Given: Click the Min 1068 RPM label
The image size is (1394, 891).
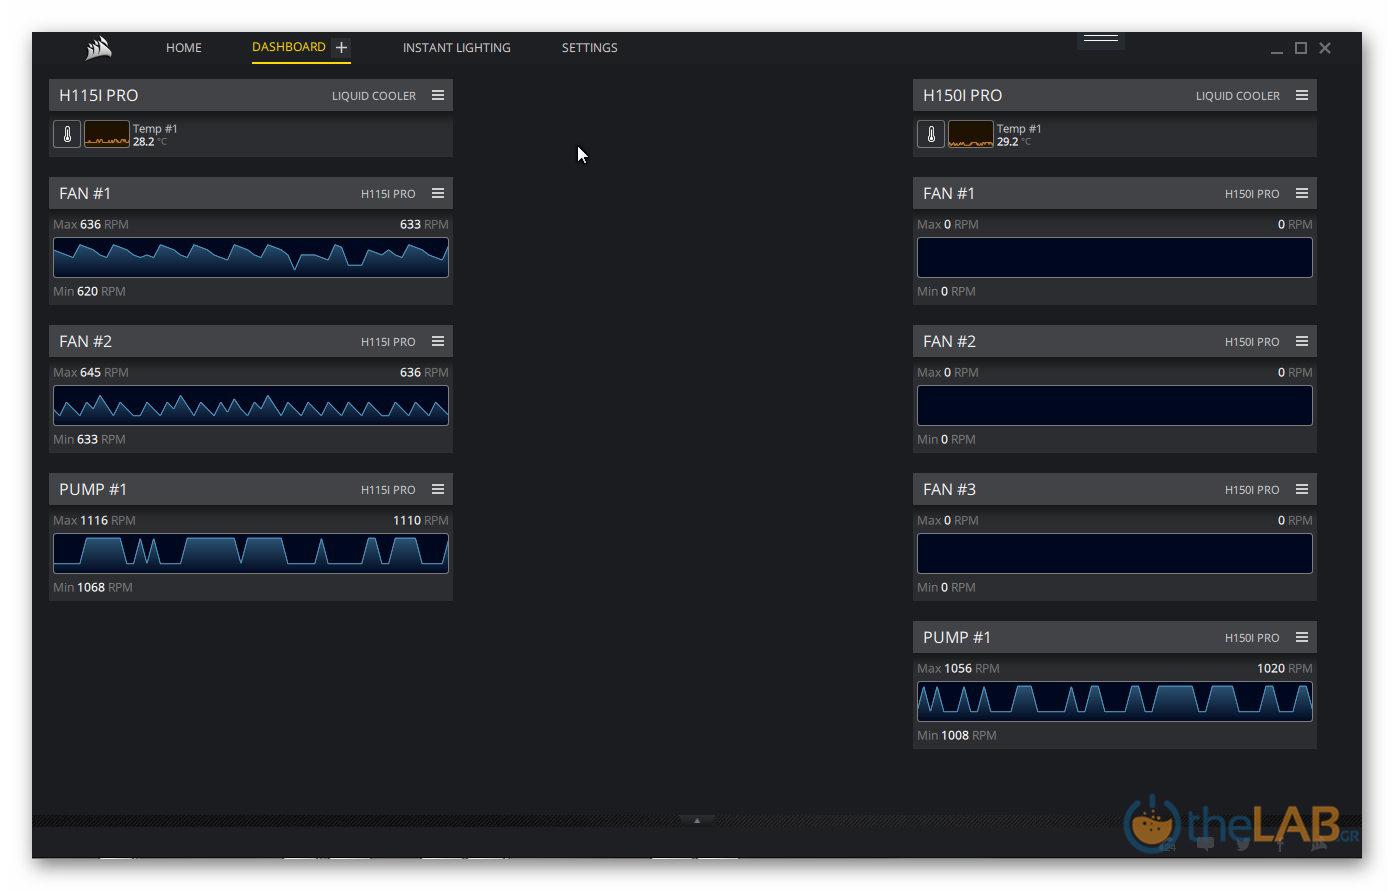Looking at the screenshot, I should [x=93, y=587].
